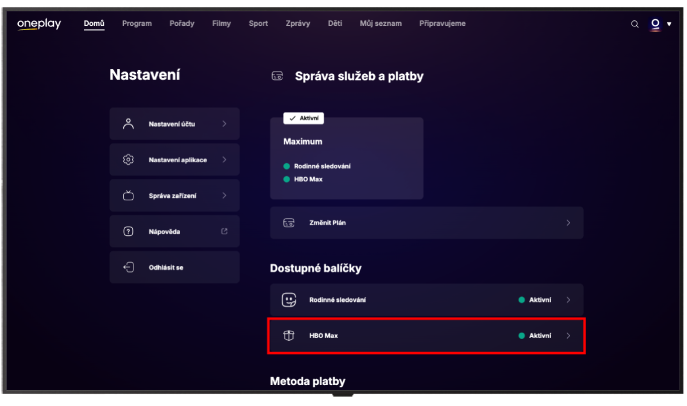Open Nápověda help link
Viewport: 687px width, 406px height.
pos(174,232)
